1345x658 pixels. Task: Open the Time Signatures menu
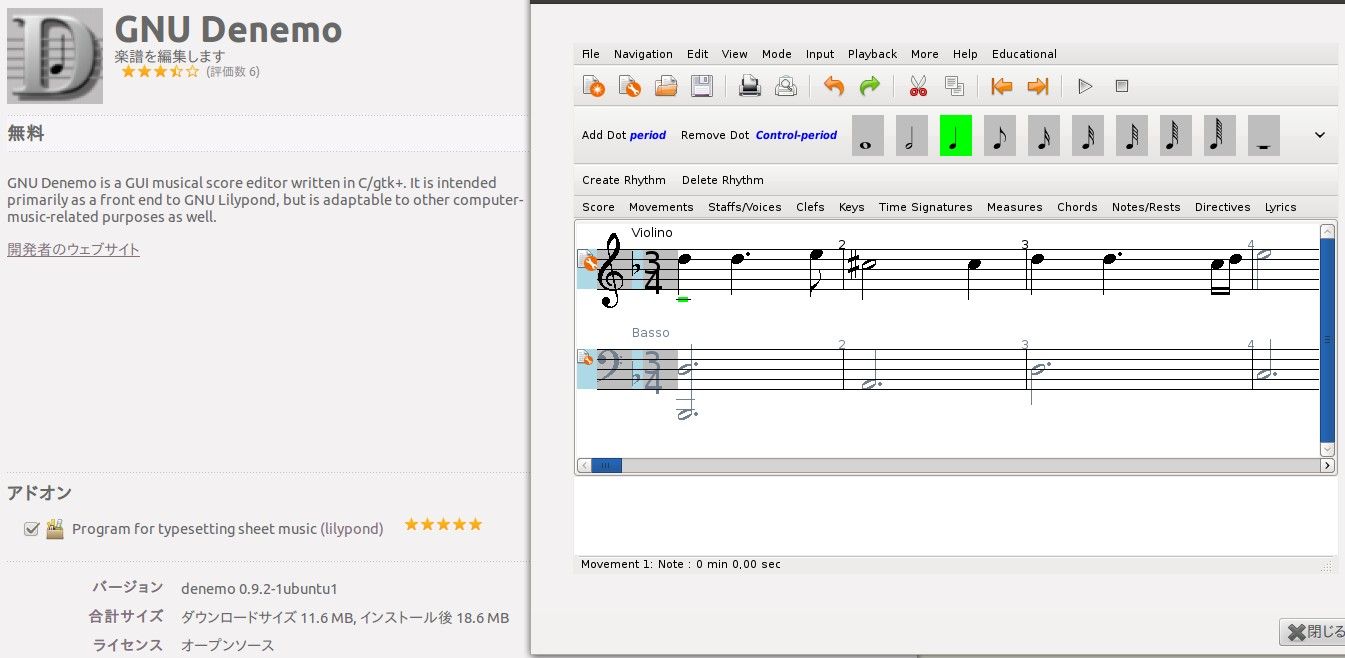926,207
